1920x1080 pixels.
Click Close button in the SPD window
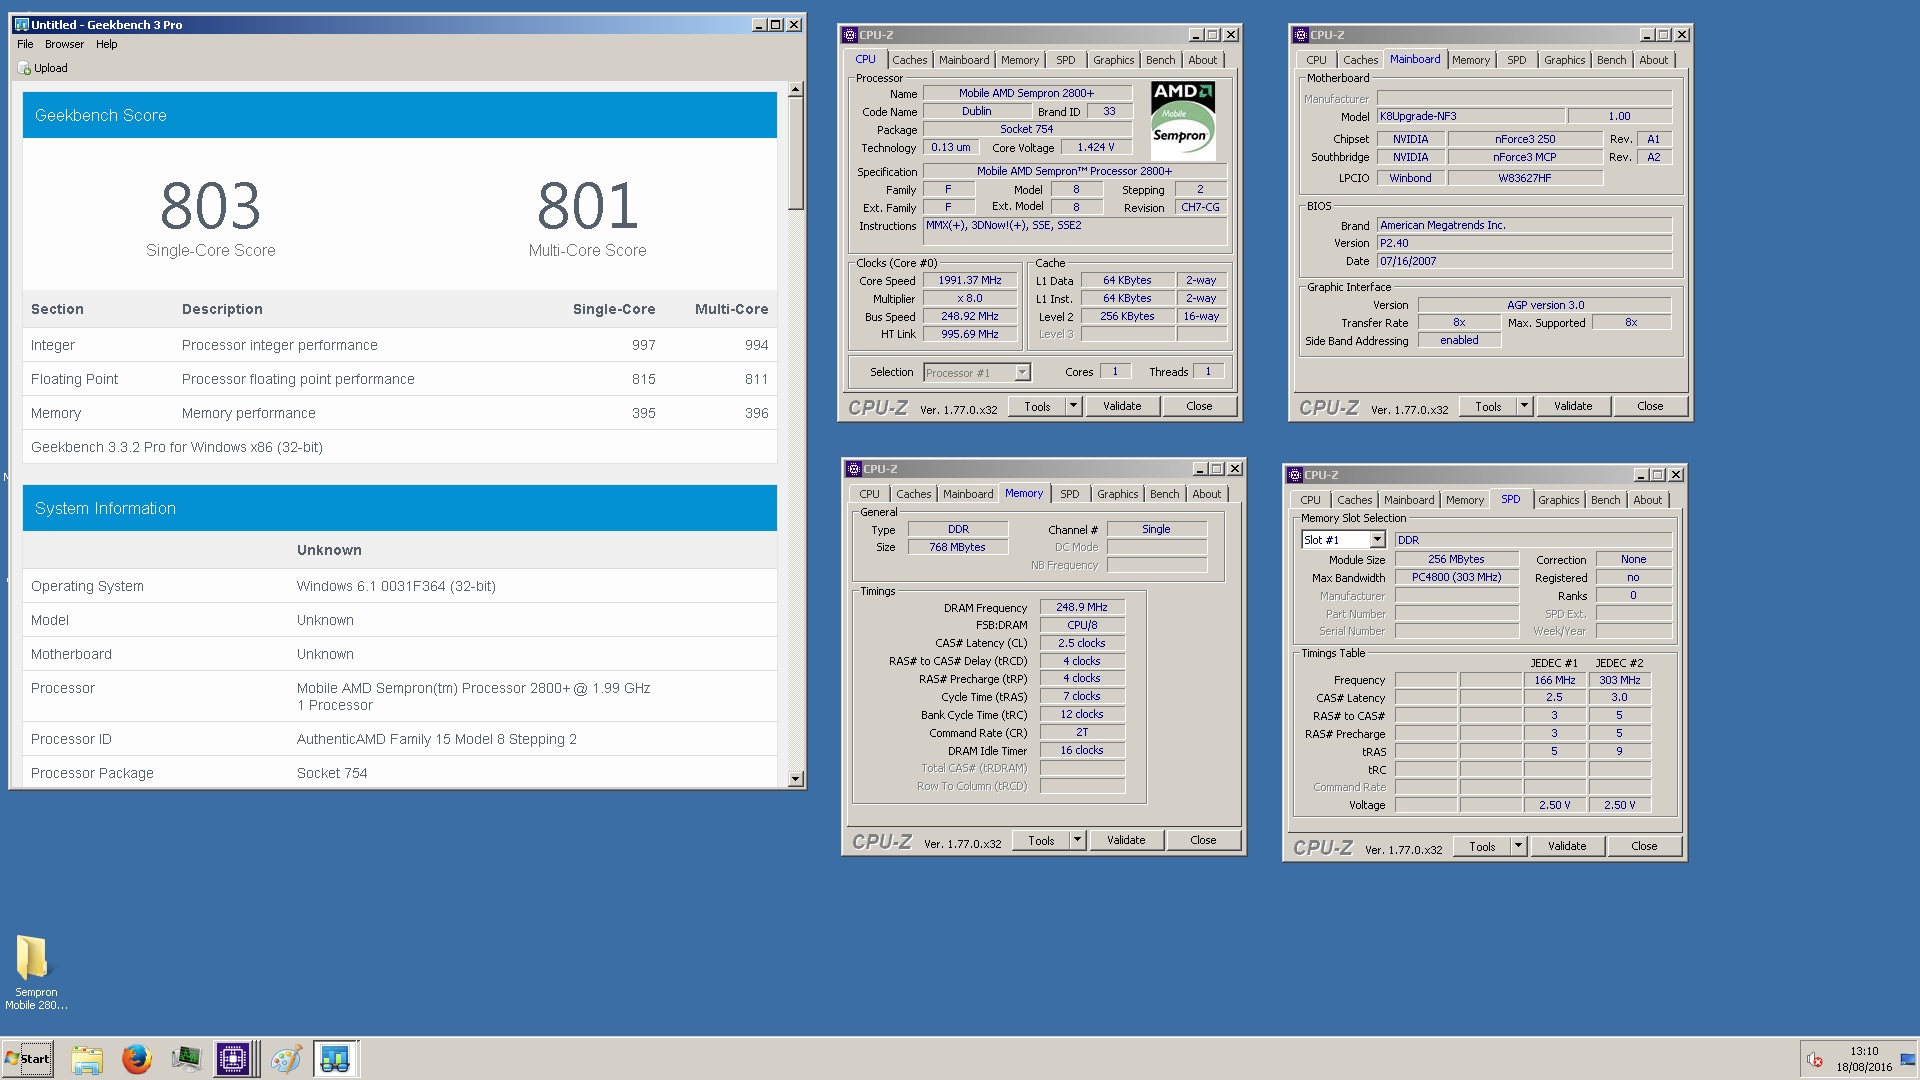tap(1644, 846)
